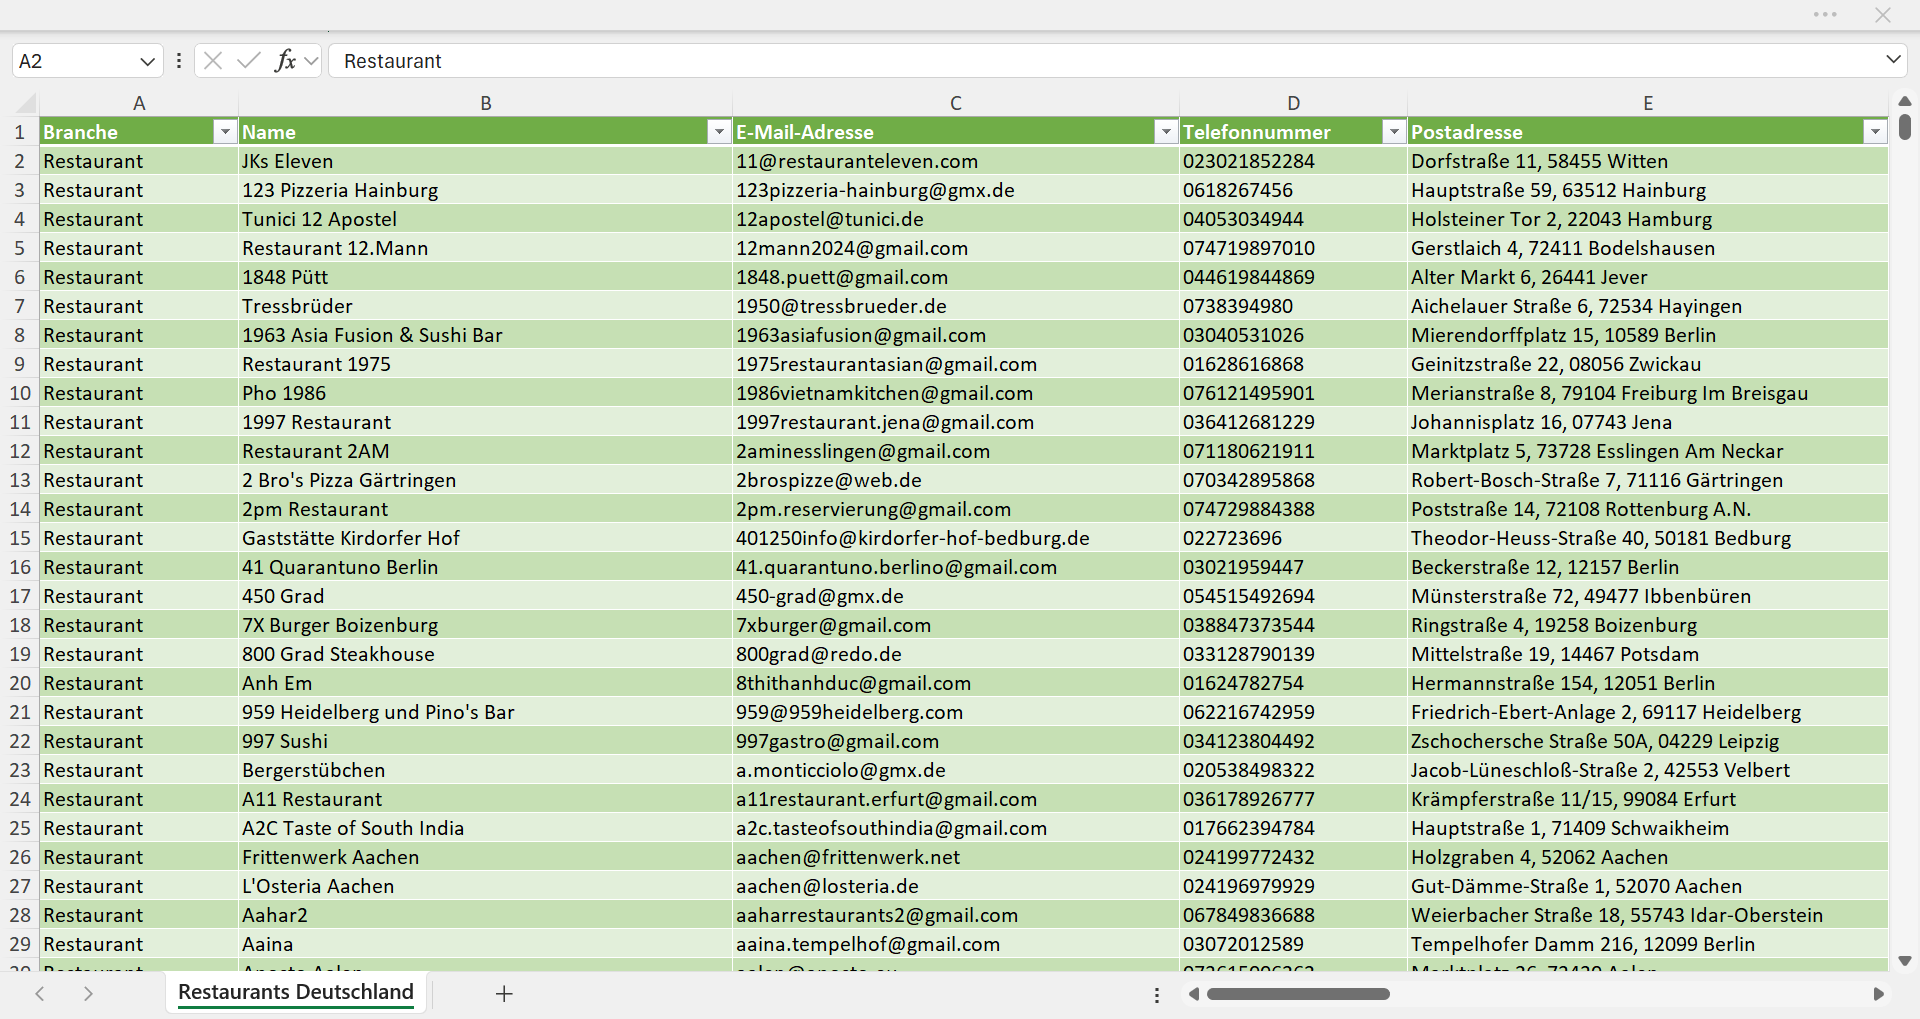Select phone number 071180621911
Viewport: 1920px width, 1019px height.
(x=1294, y=451)
